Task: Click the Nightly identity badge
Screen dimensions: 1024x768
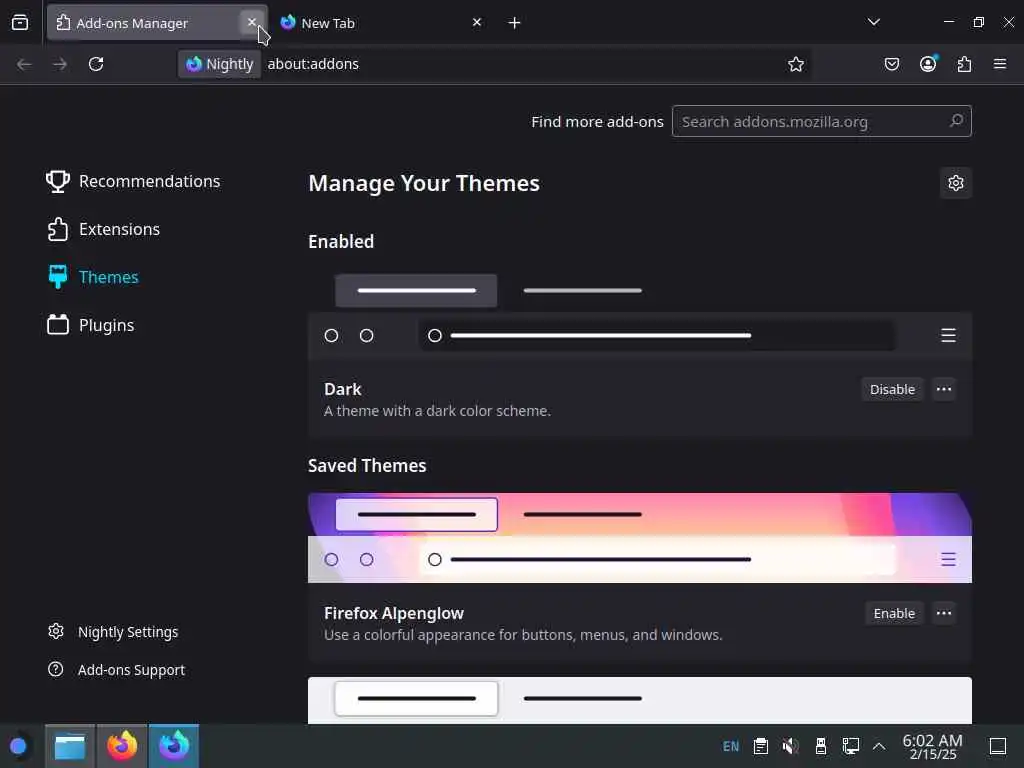Action: [x=220, y=64]
